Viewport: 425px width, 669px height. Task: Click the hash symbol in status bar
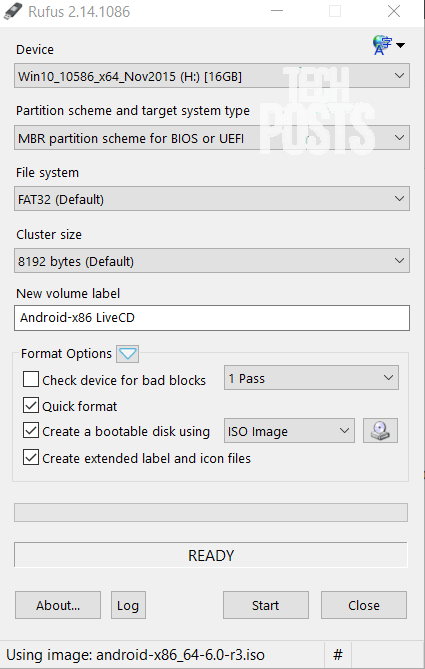(x=338, y=654)
